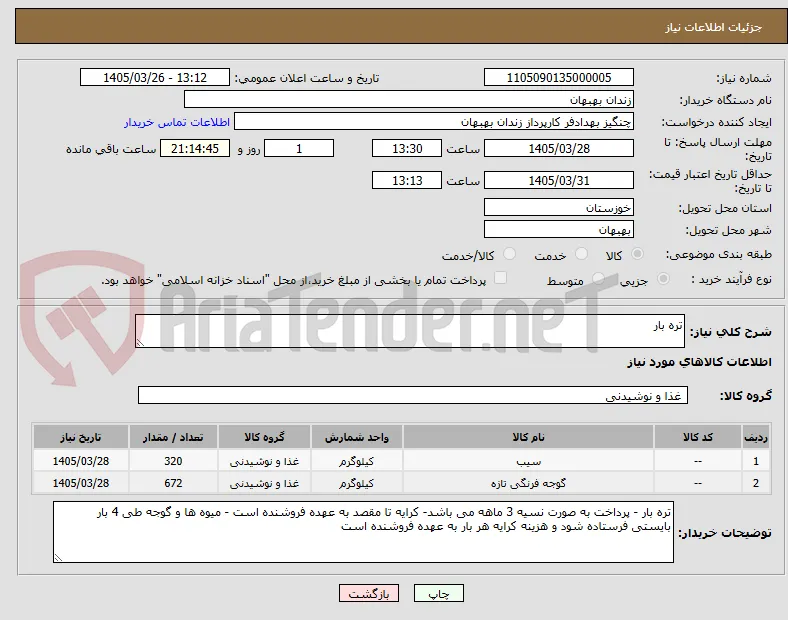This screenshot has height=620, width=788.
Task: Select the کالا/خدمت radio button
Action: 509,254
